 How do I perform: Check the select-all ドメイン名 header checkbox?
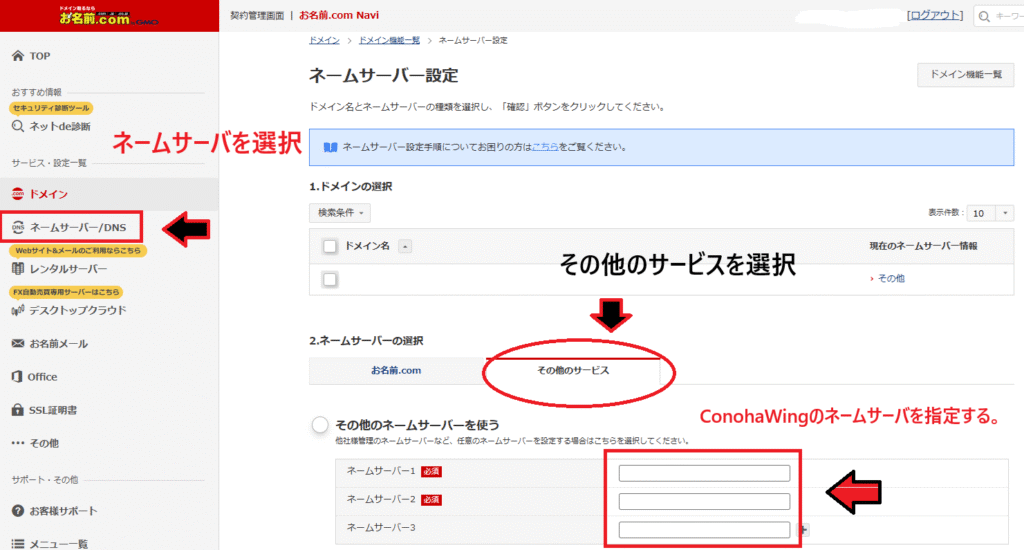click(330, 246)
